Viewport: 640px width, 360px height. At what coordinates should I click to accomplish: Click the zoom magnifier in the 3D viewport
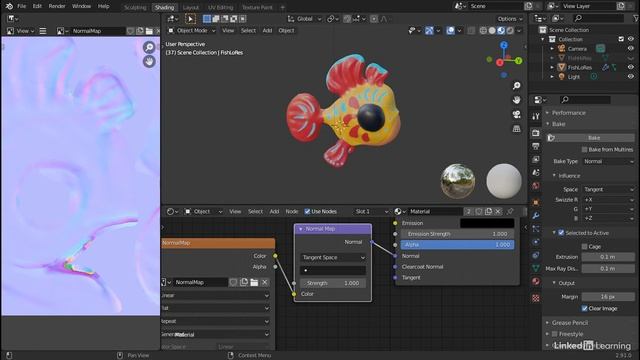(x=516, y=85)
